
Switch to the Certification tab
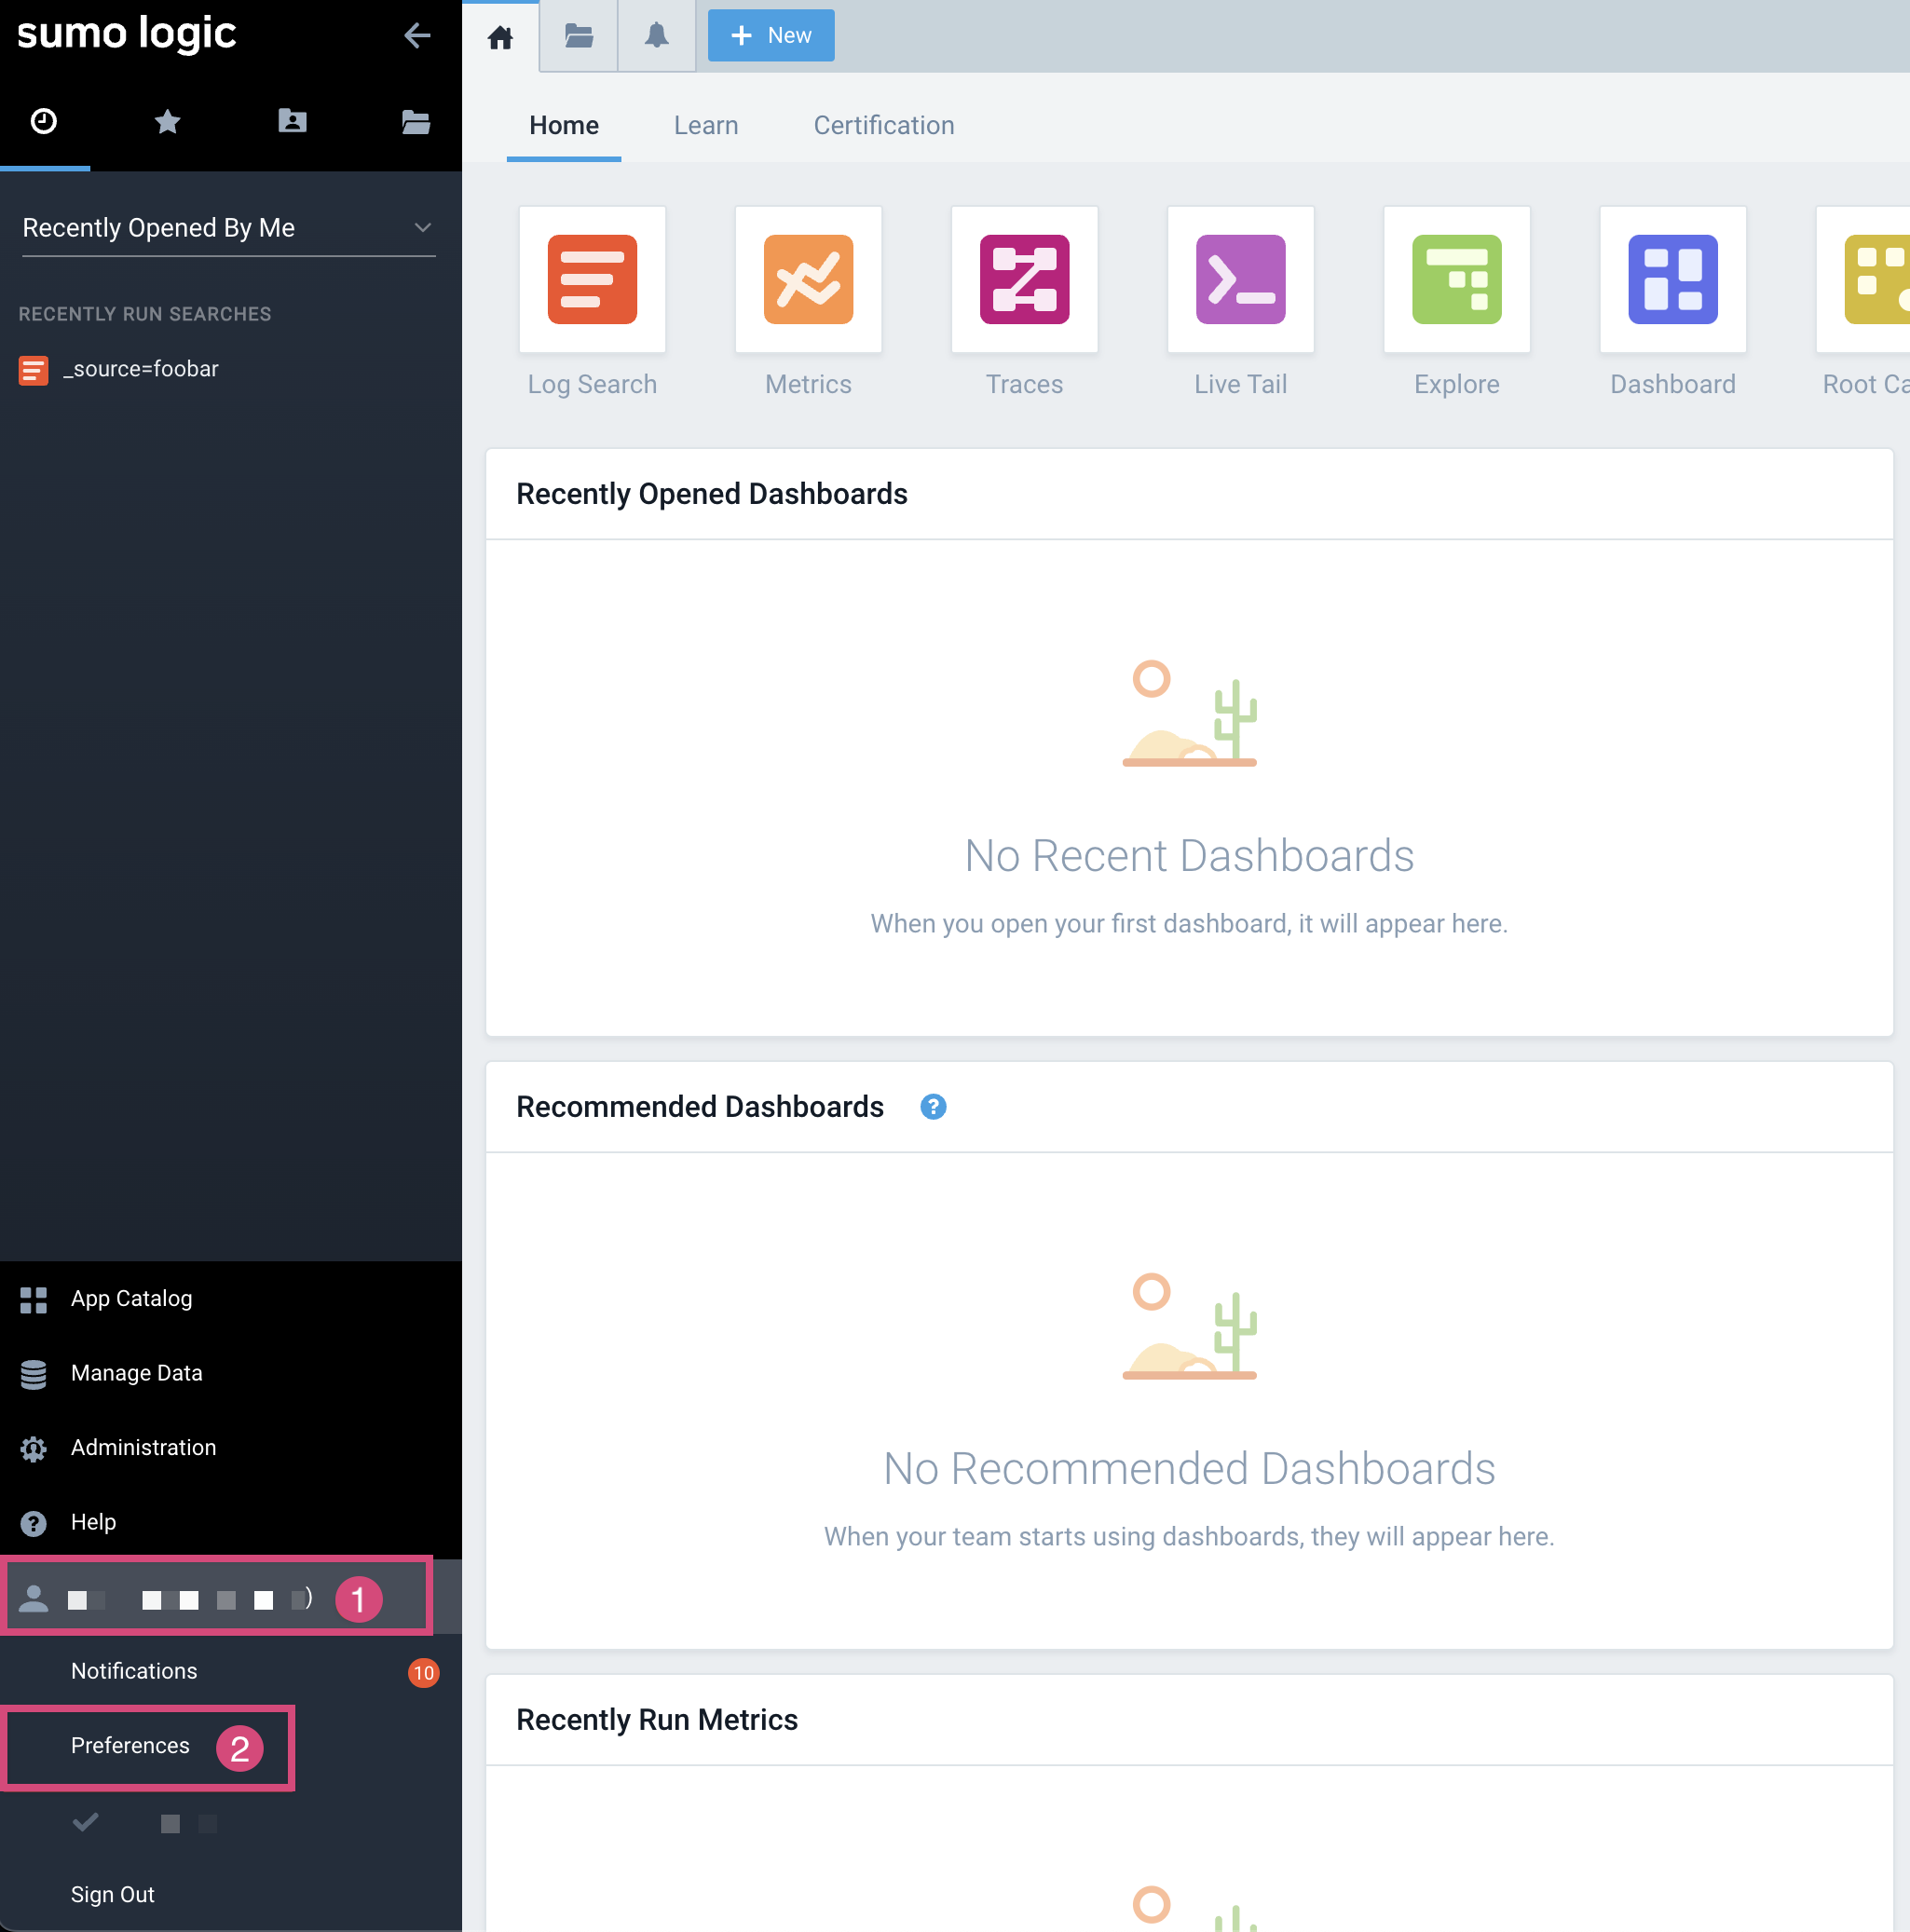click(x=884, y=126)
